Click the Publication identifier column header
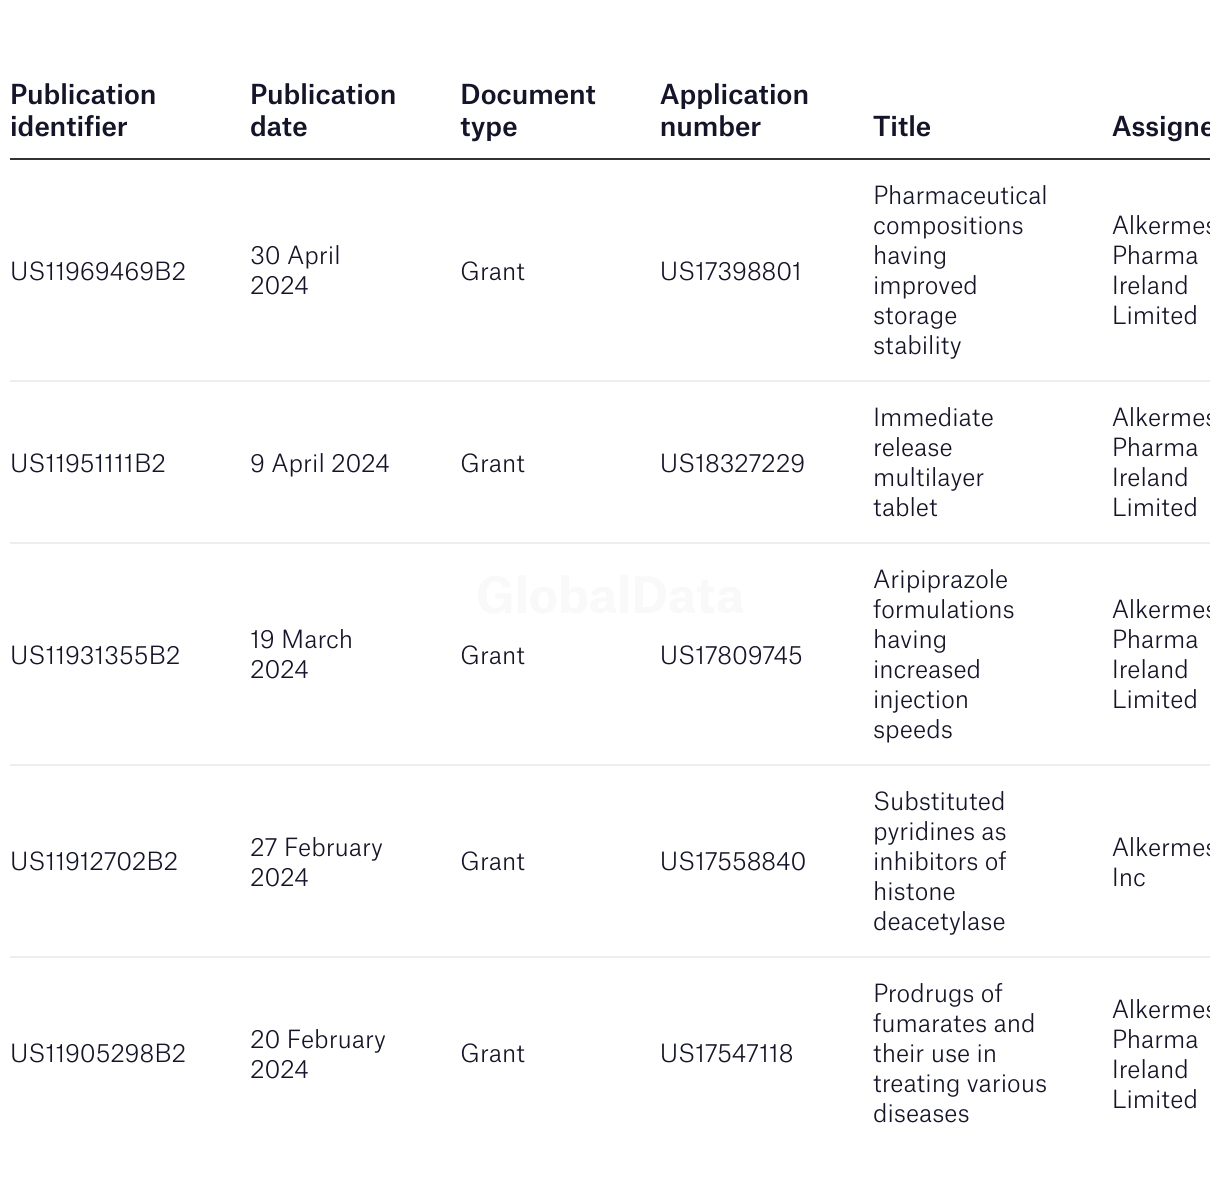Image resolution: width=1220 pixels, height=1190 pixels. click(83, 111)
